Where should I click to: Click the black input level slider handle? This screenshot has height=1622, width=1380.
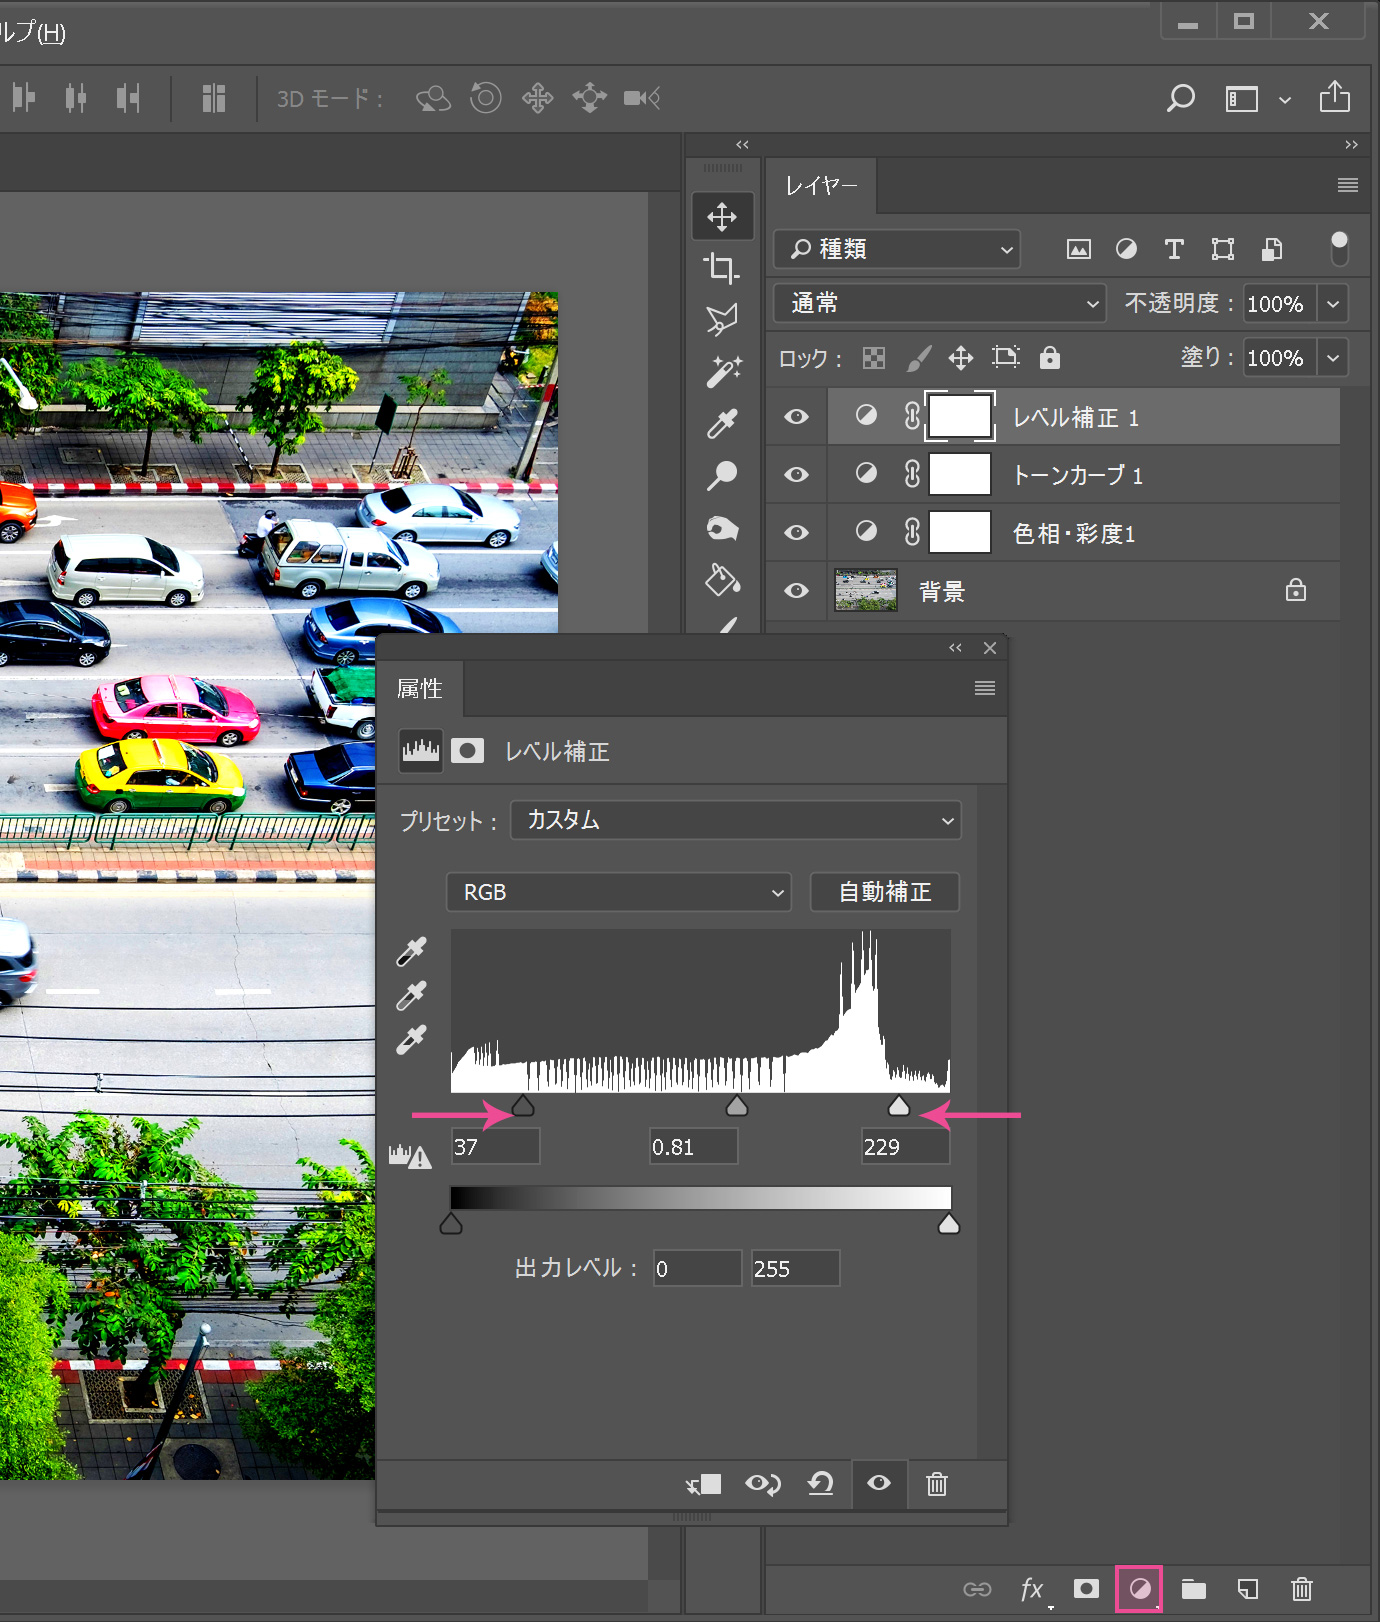click(523, 1106)
